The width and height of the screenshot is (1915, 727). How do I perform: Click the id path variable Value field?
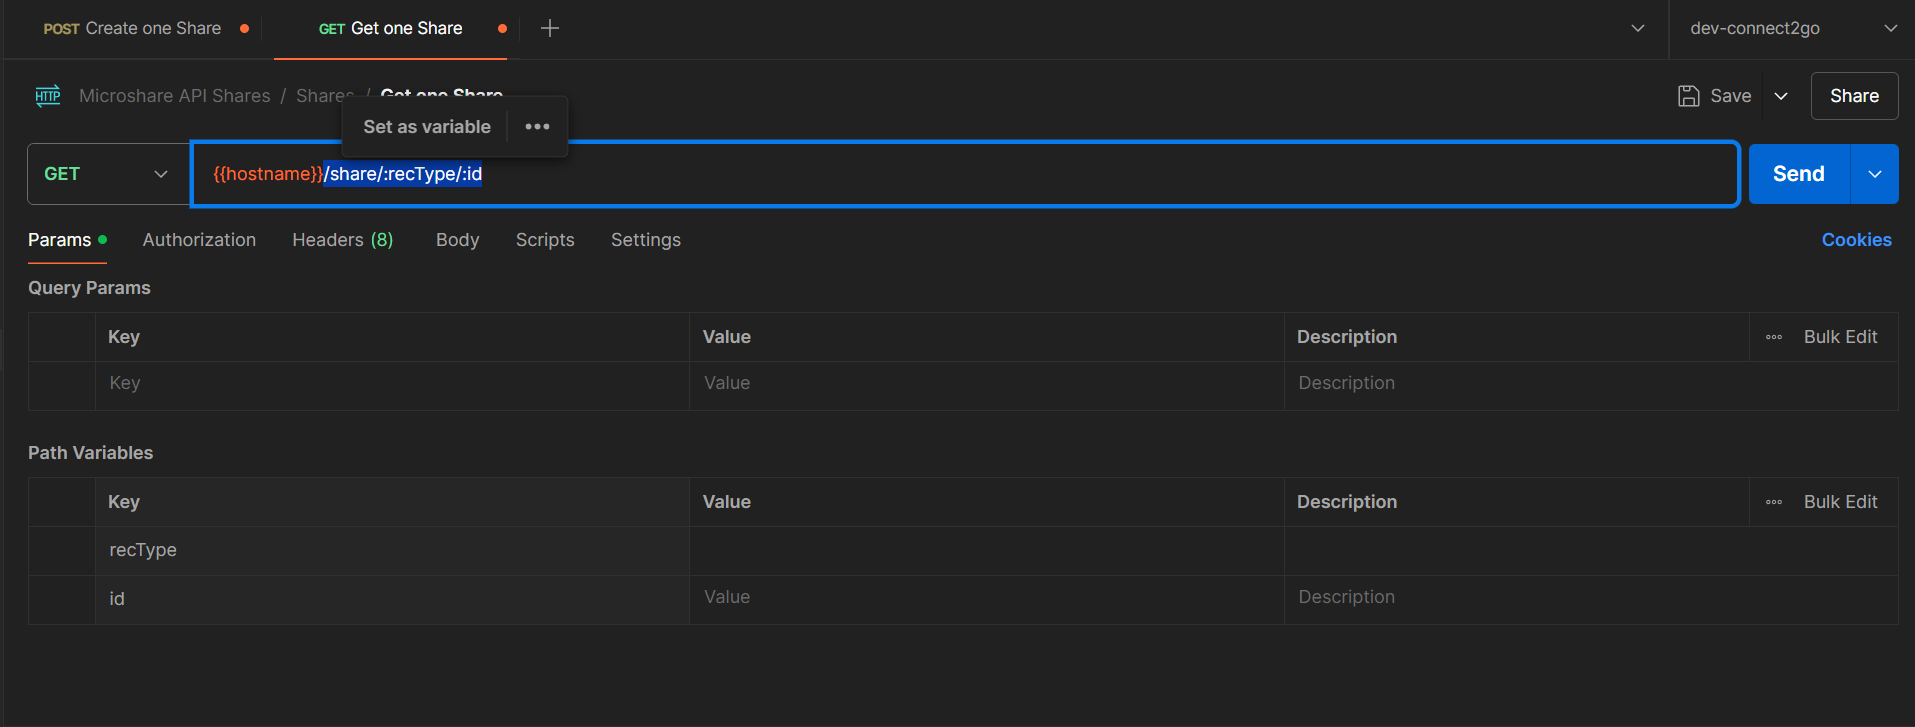tap(986, 598)
